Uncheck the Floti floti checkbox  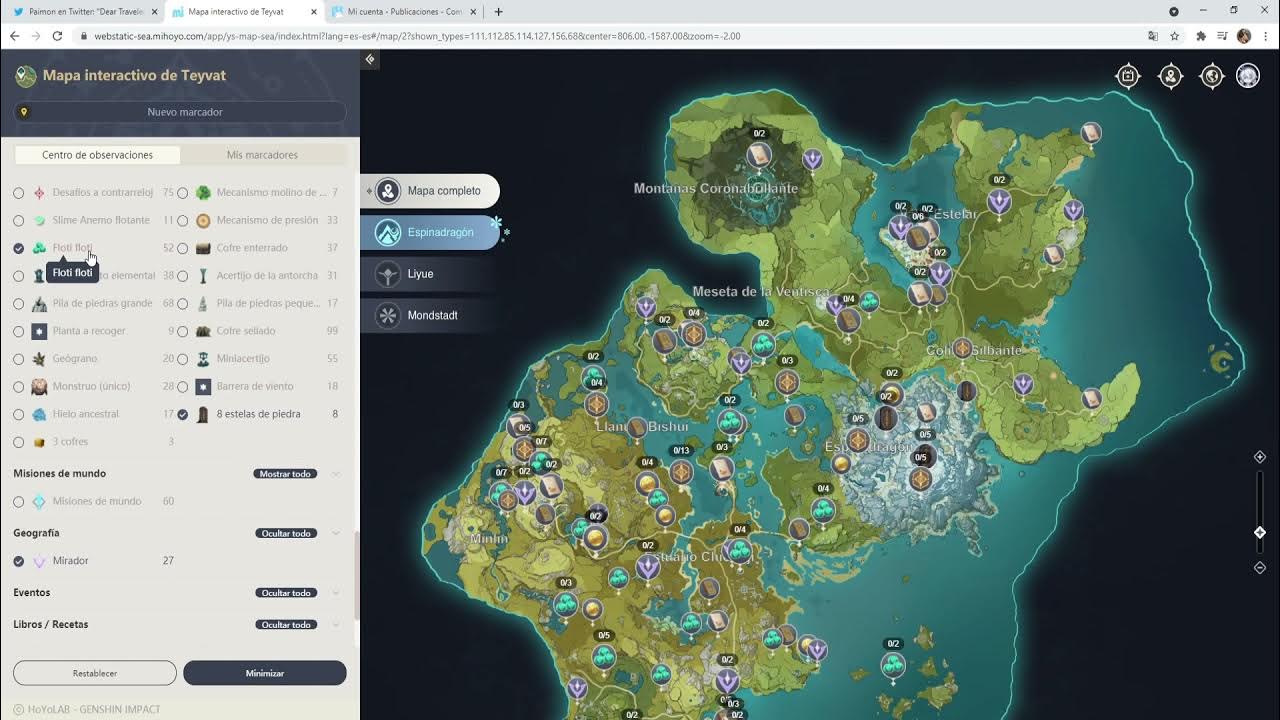[x=19, y=248]
